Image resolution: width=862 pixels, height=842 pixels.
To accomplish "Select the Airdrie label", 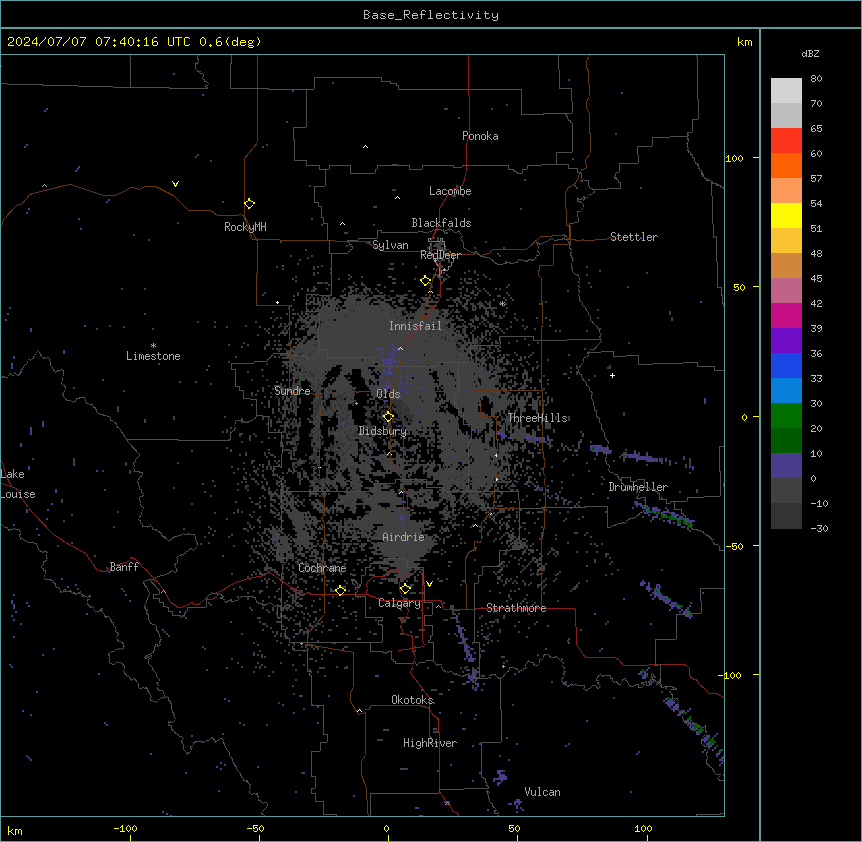I will (x=404, y=537).
